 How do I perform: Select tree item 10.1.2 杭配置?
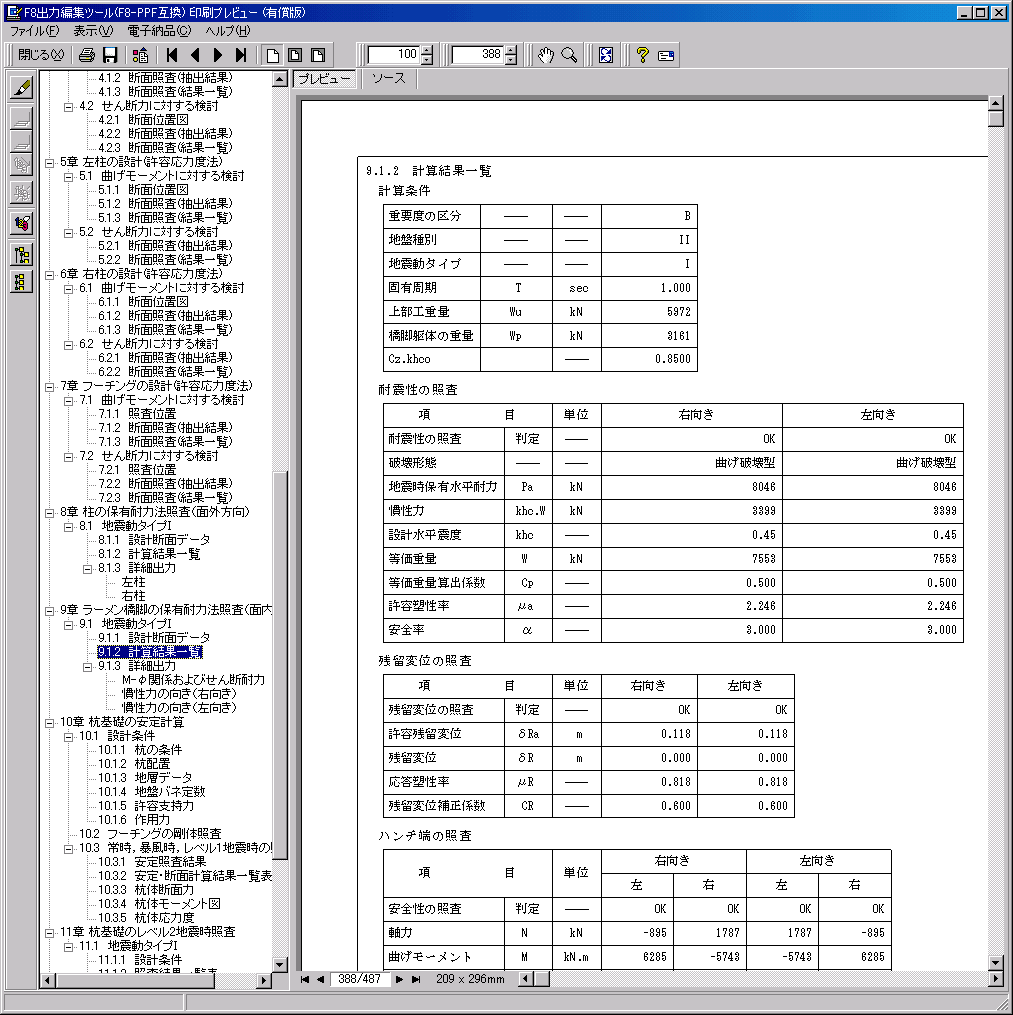point(134,764)
